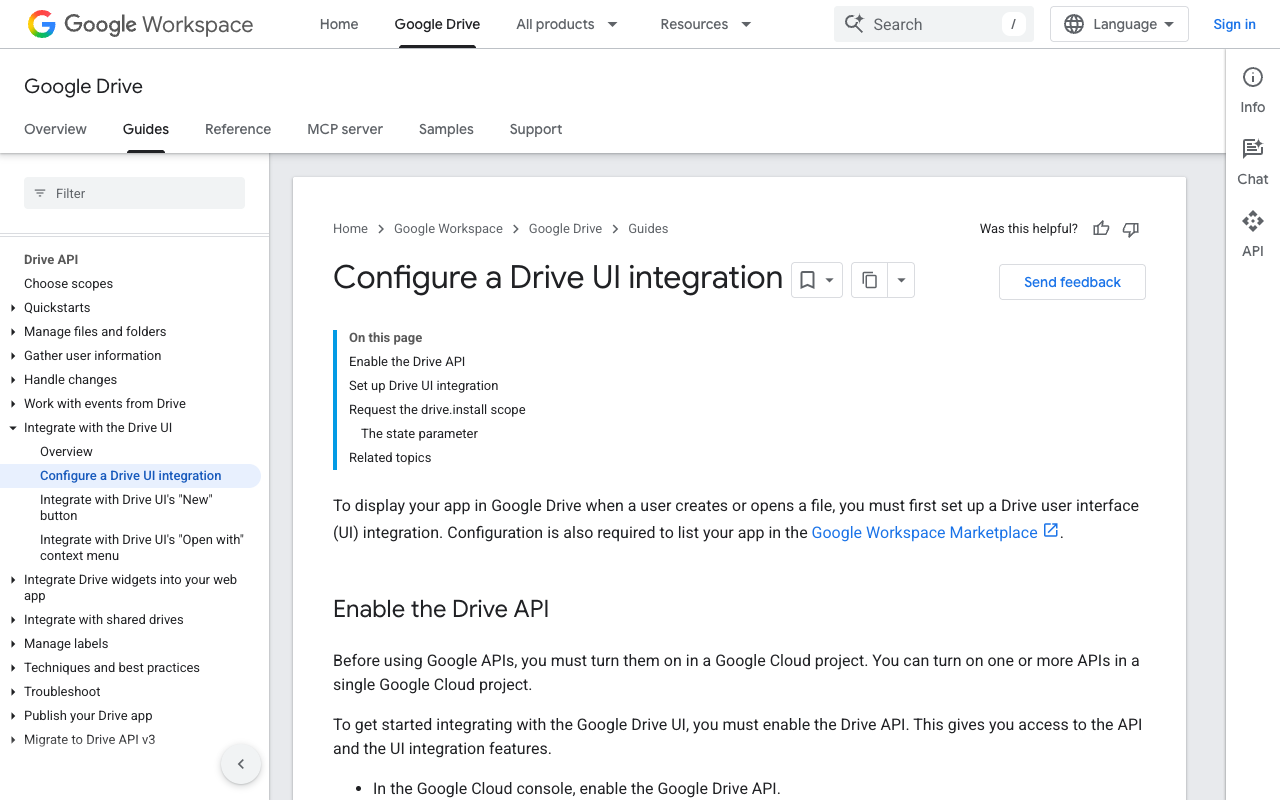Screen dimensions: 1280x800
Task: Expand Manage files and folders section
Action: (13, 332)
